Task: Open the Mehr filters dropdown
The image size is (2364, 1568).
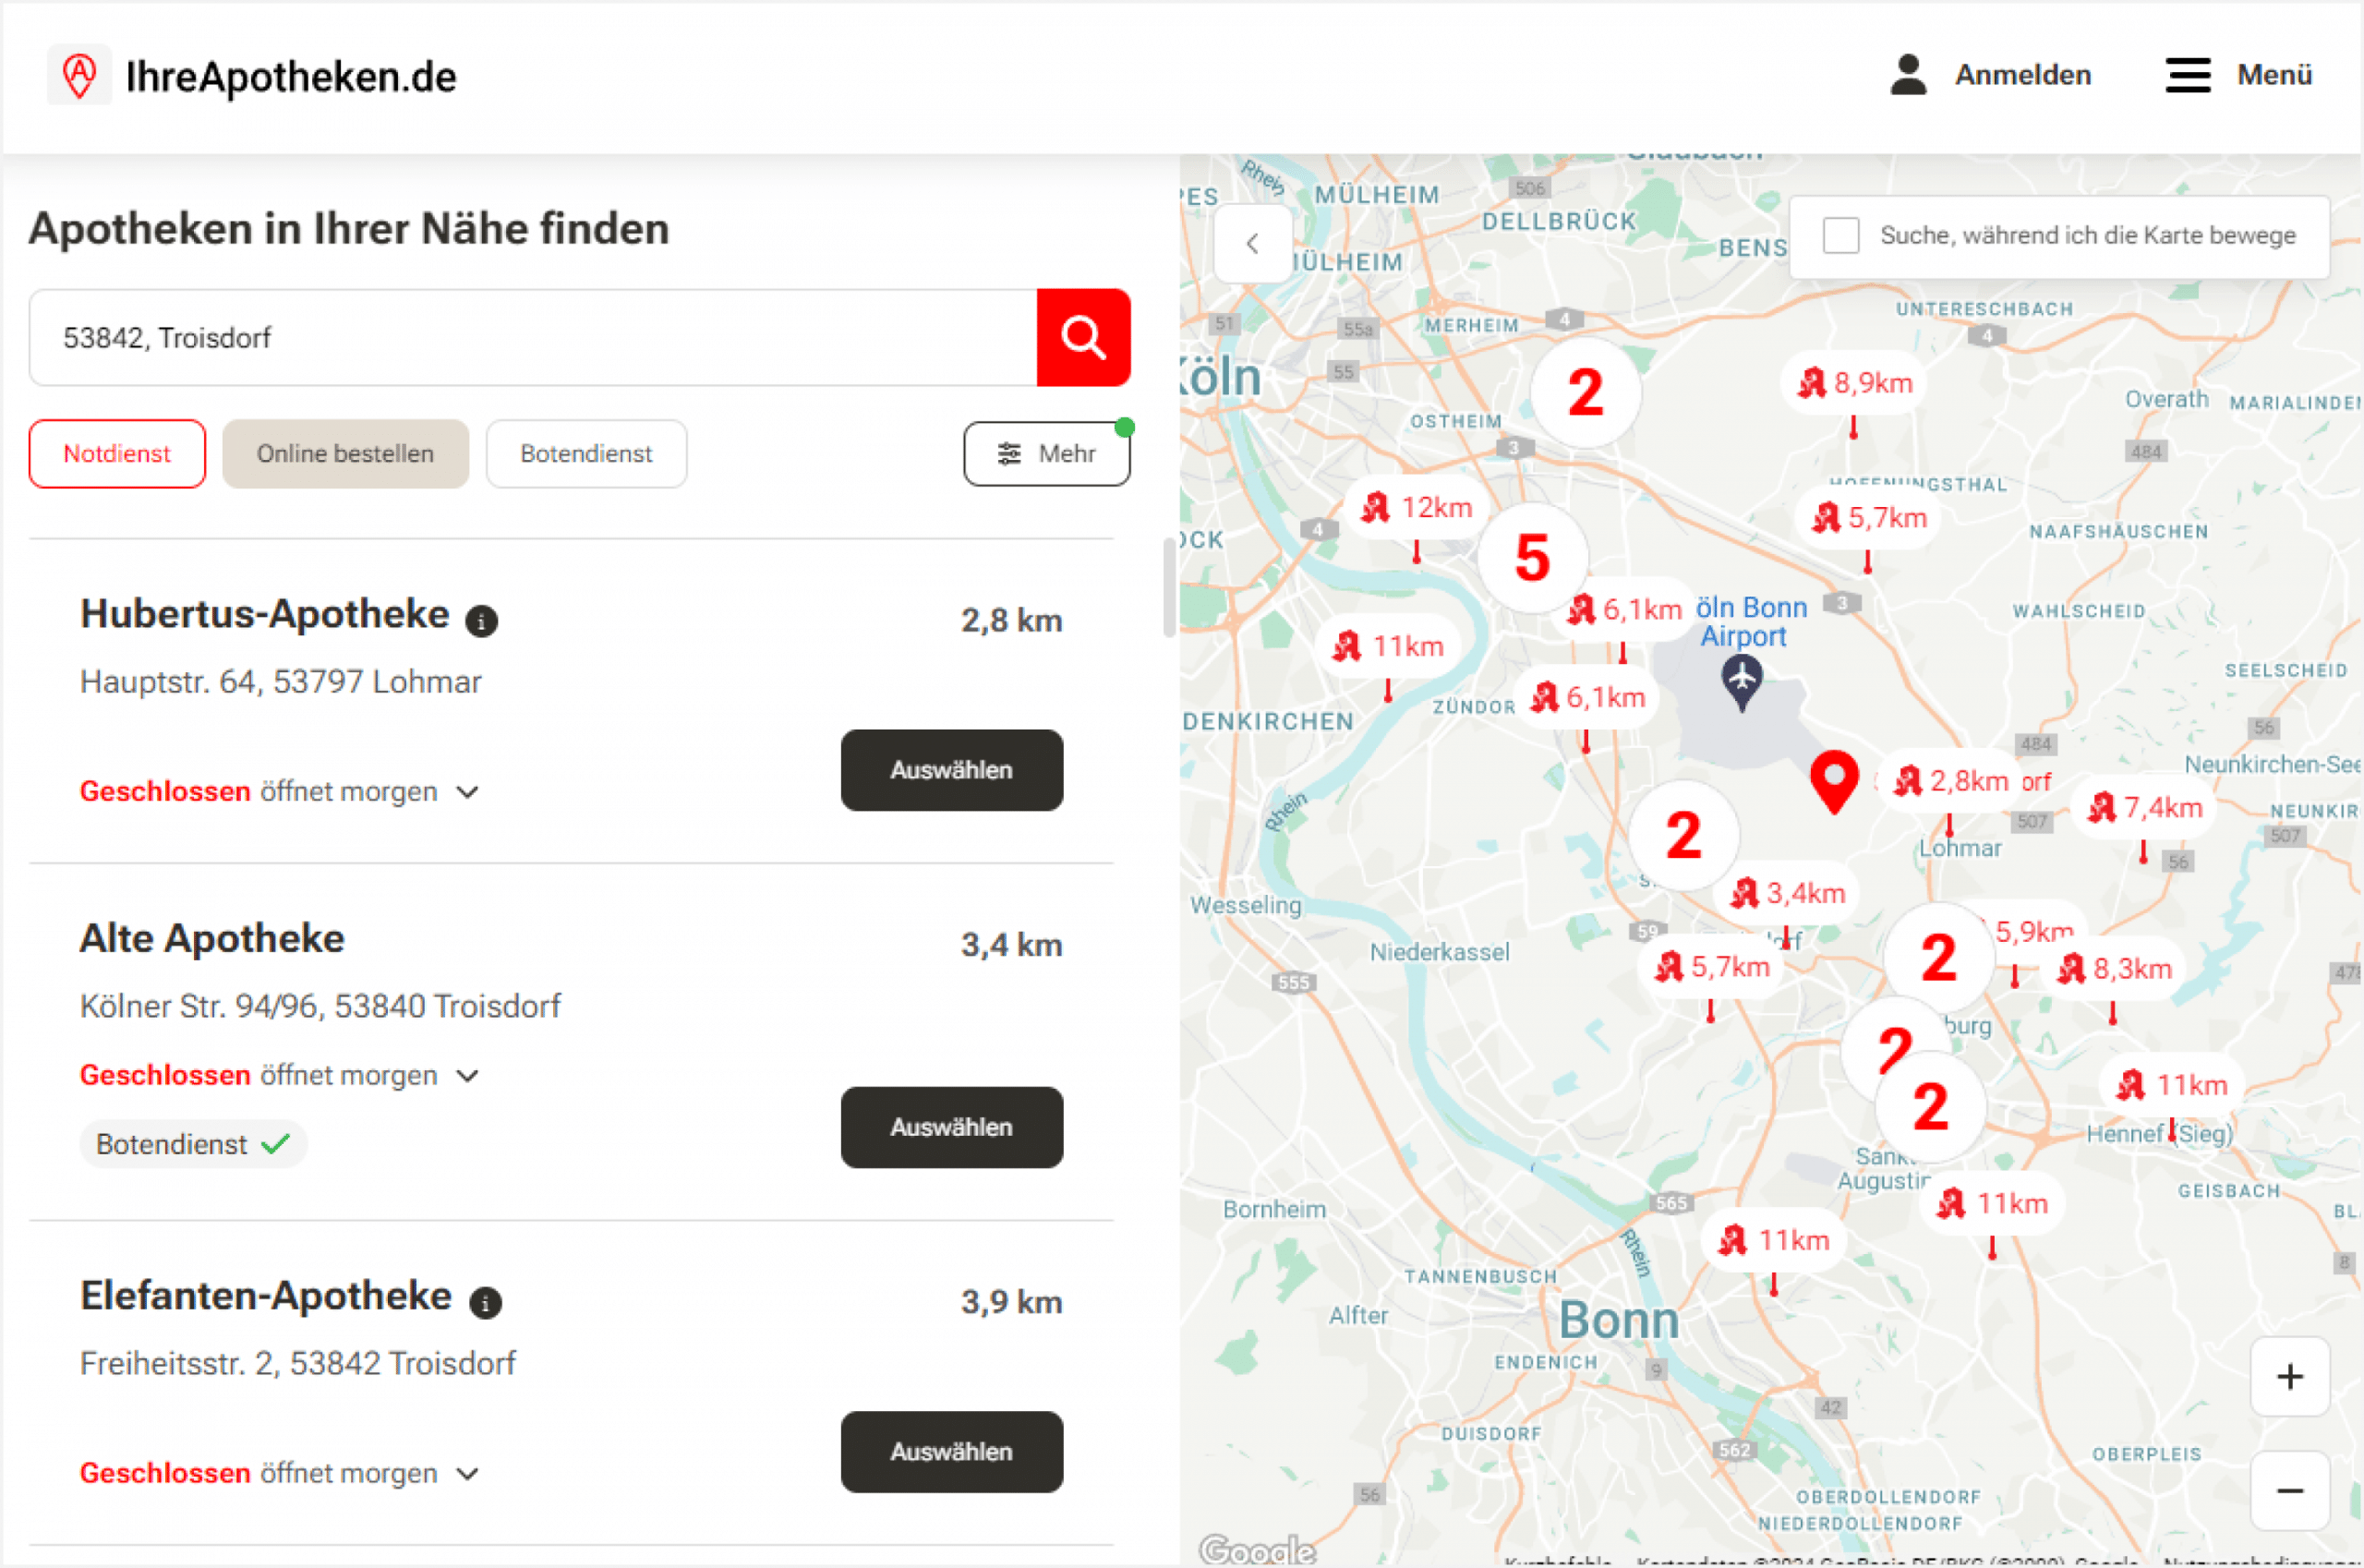Action: [x=1046, y=454]
